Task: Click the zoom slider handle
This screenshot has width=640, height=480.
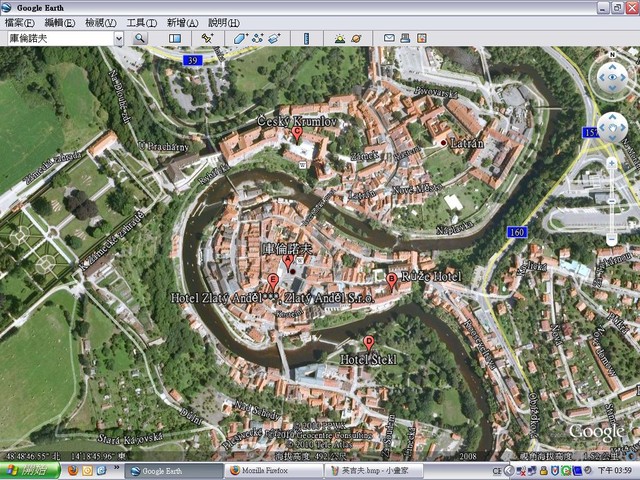Action: tap(611, 201)
